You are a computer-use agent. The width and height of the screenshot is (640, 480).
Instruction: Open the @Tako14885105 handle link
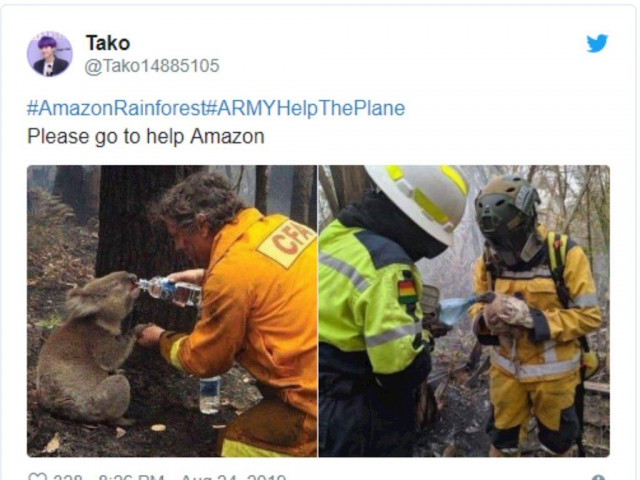[x=152, y=66]
